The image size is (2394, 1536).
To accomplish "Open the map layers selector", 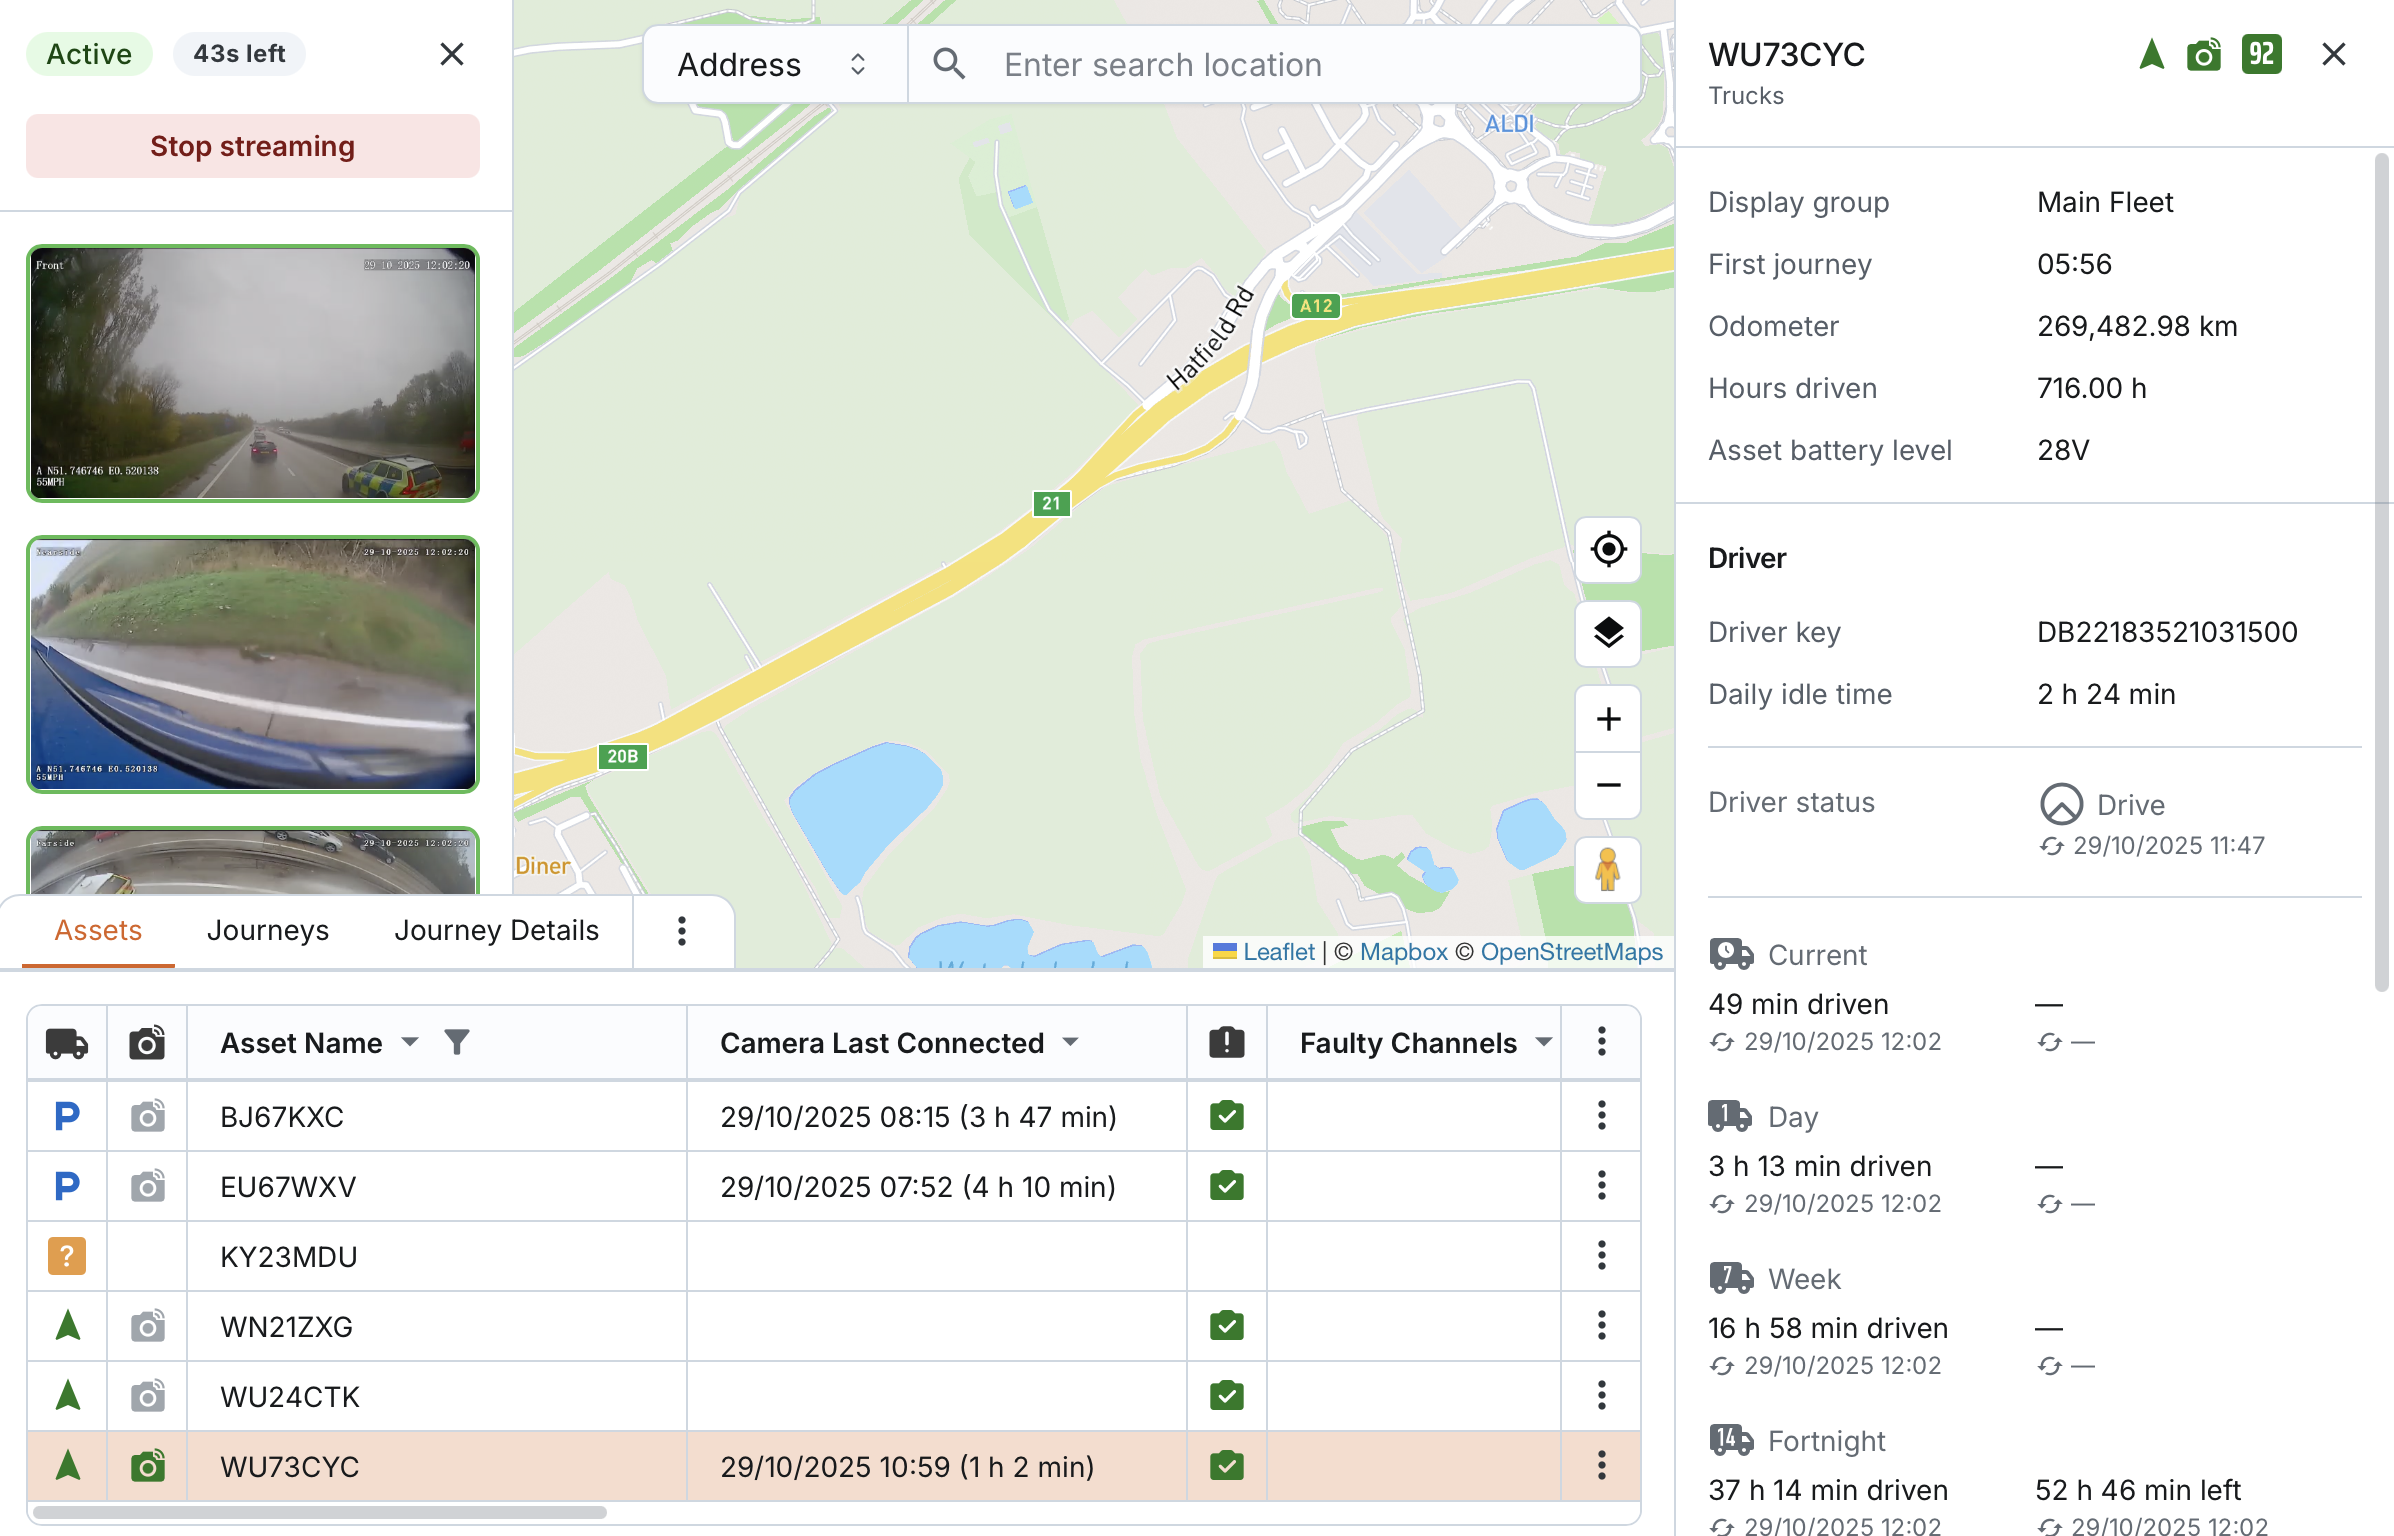I will pos(1607,633).
